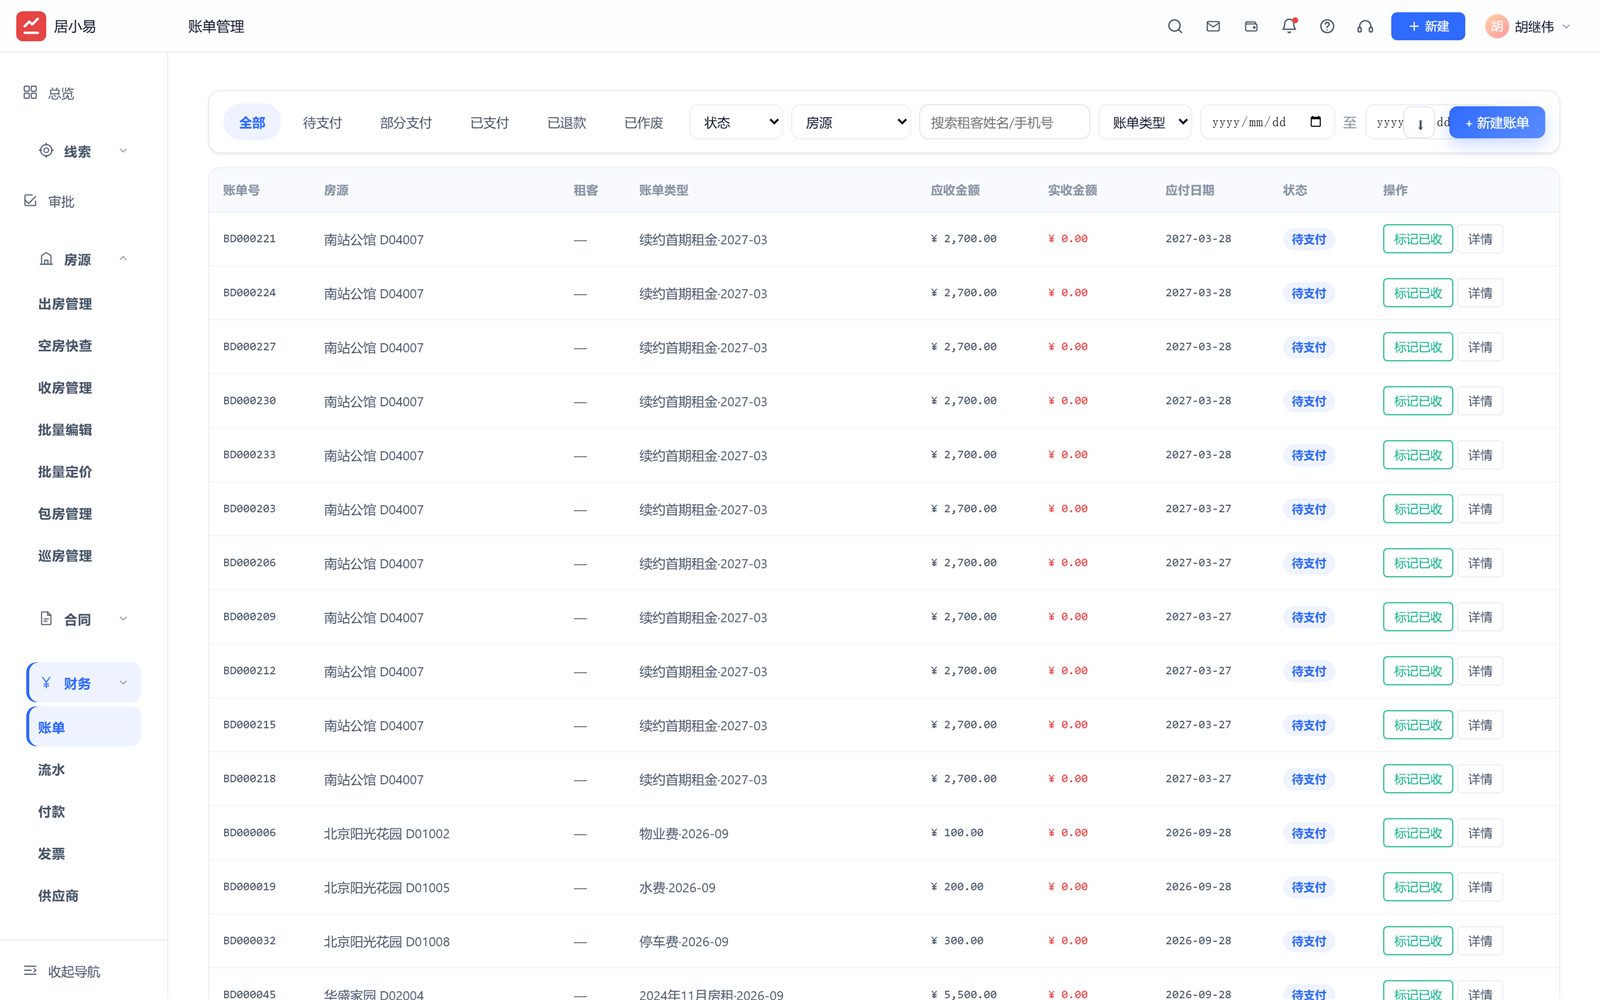This screenshot has width=1600, height=1000.
Task: Click the download arrow button beside date filter
Action: click(x=1419, y=123)
